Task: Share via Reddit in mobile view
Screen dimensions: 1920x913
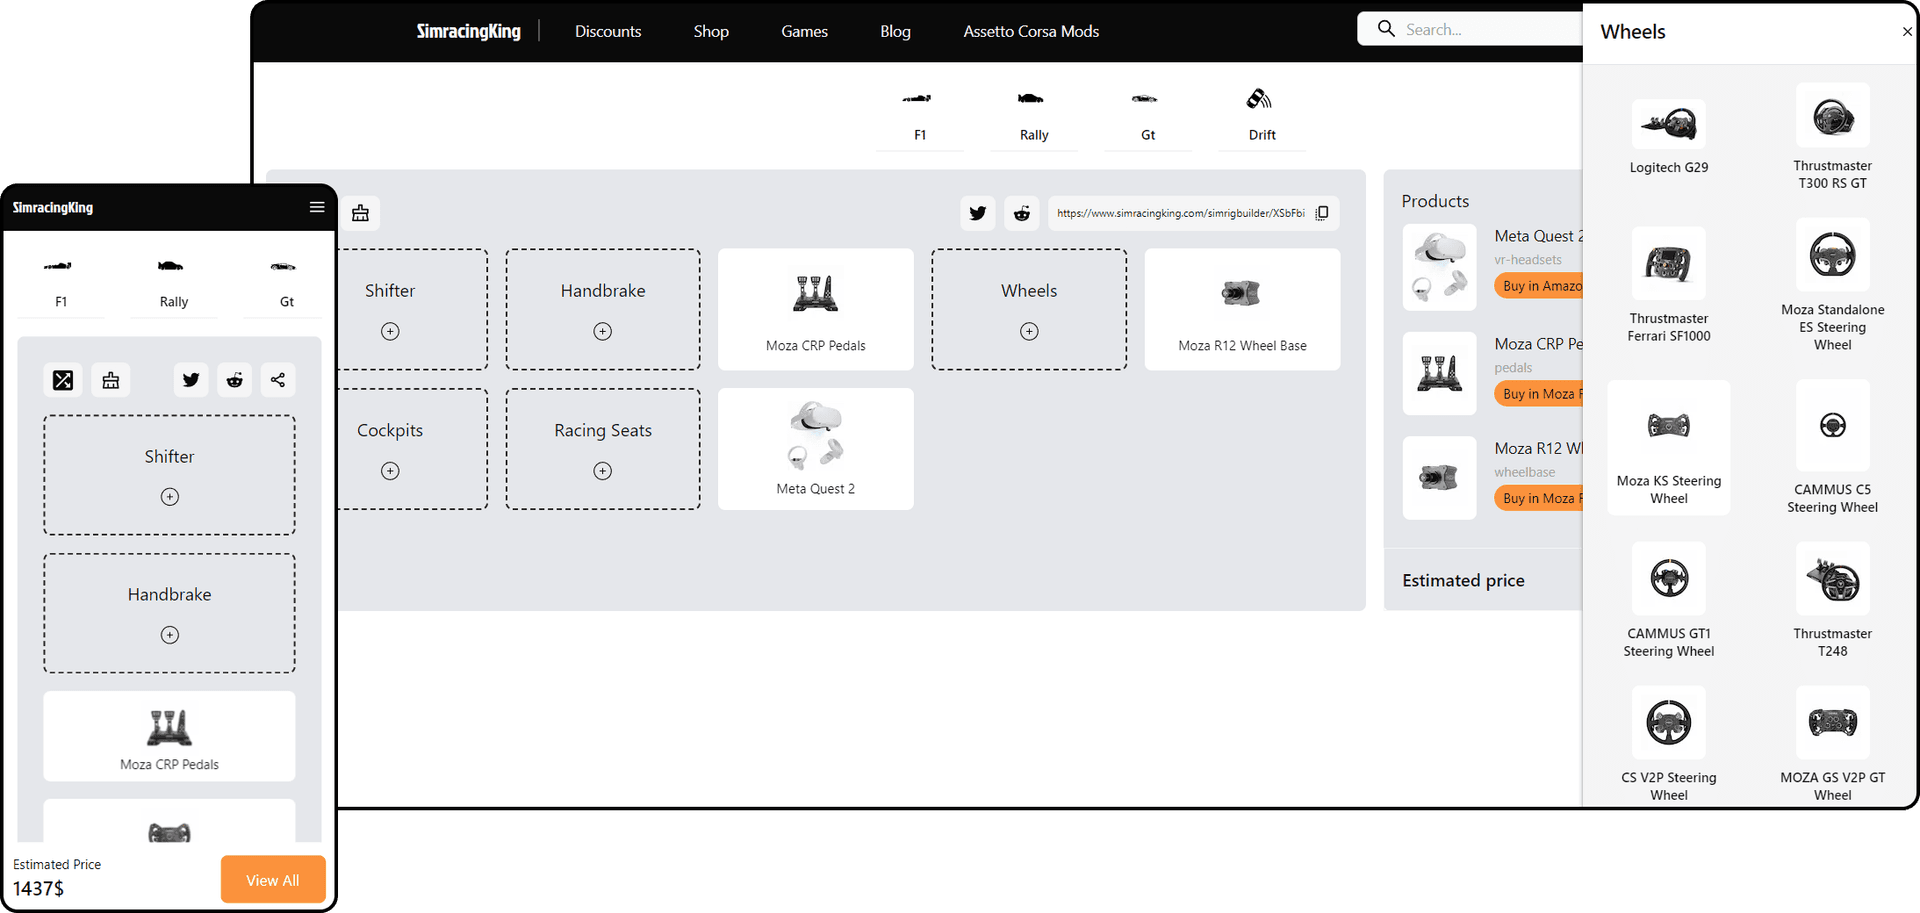Action: 234,380
